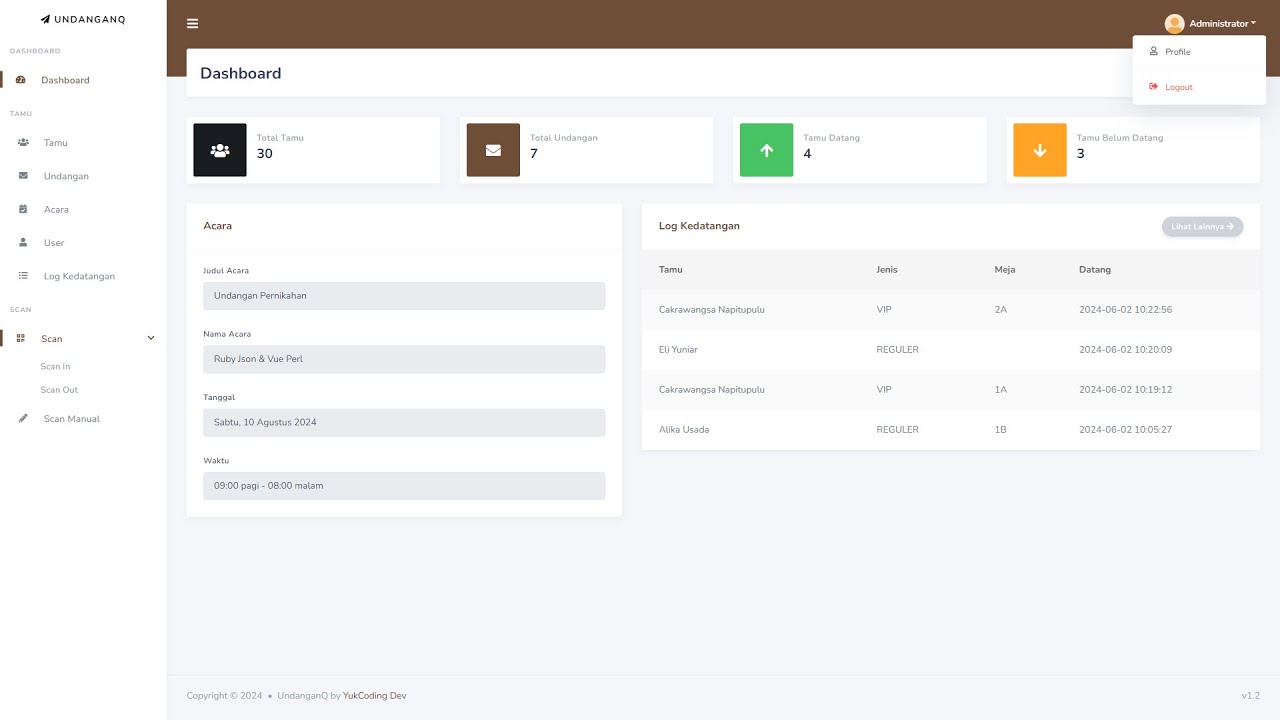Click the Dashboard gauge icon in sidebar

(x=21, y=80)
